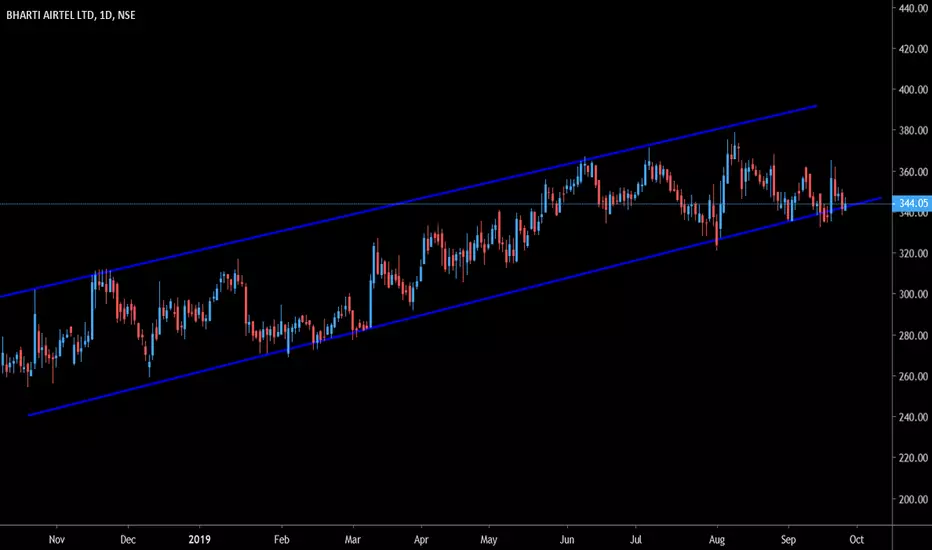This screenshot has width=932, height=550.
Task: Click the 200.00 price axis label
Action: 914,499
